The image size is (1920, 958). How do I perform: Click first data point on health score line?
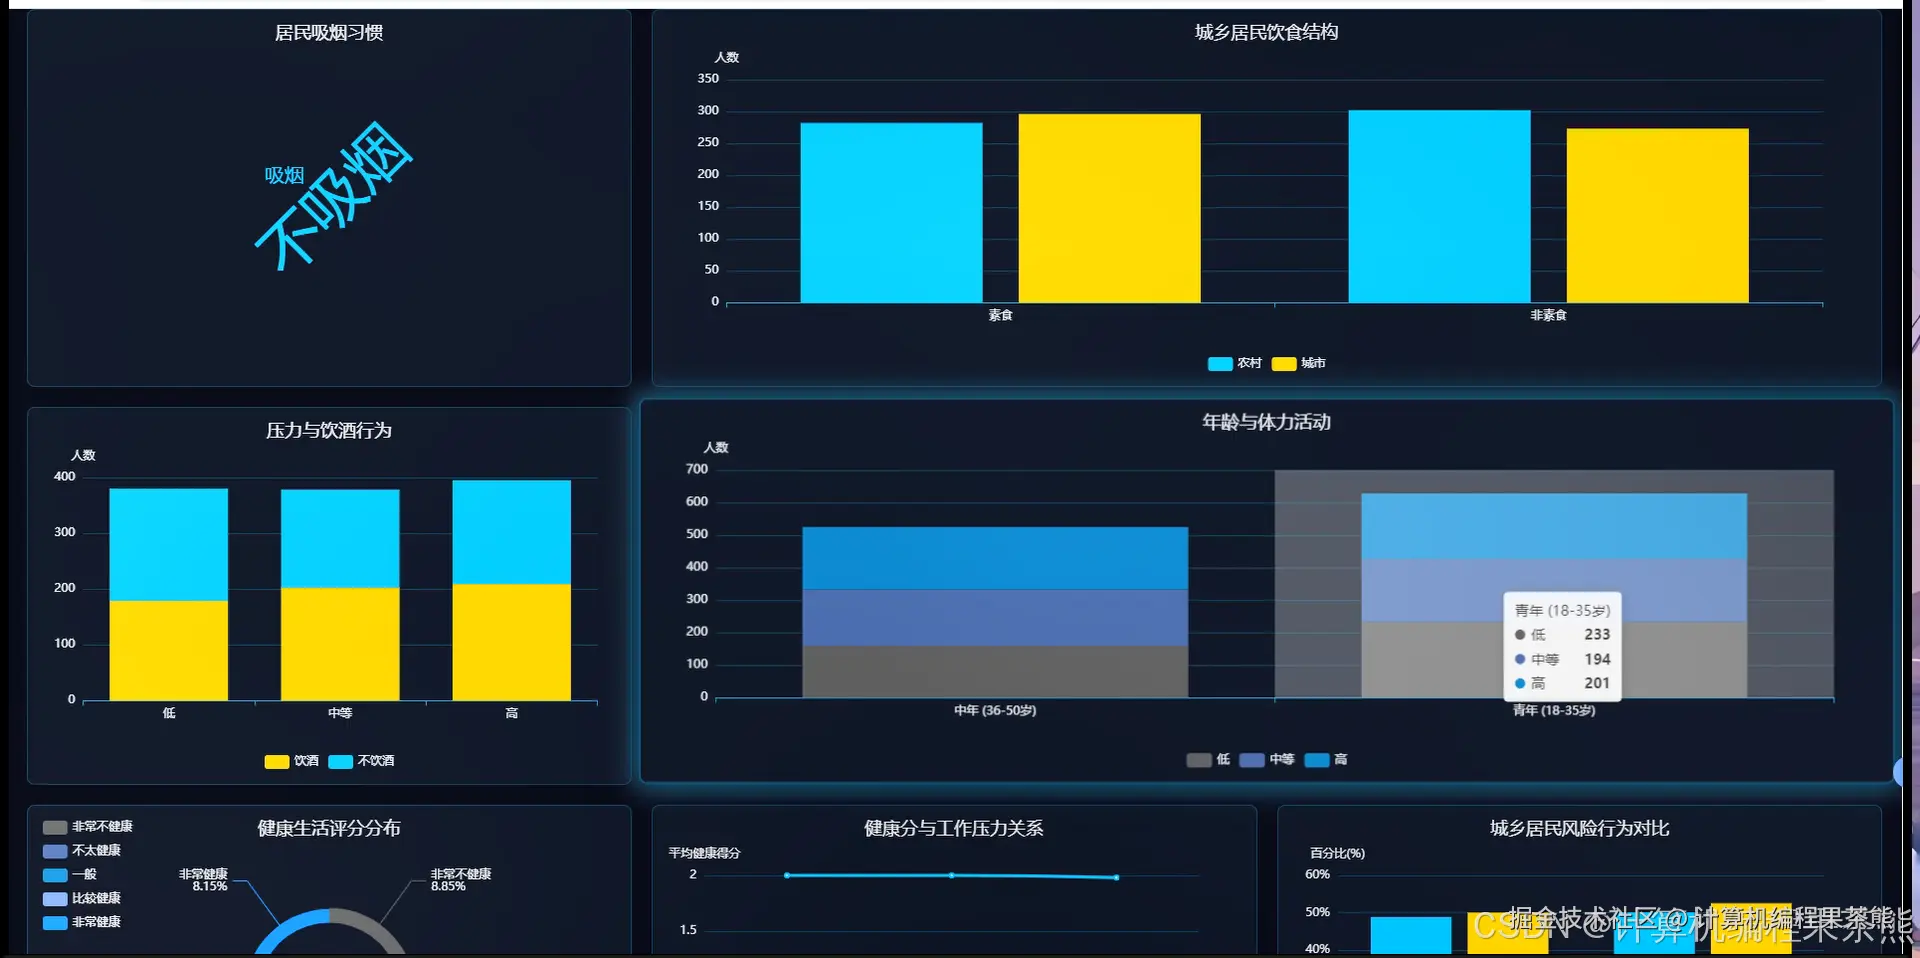(x=787, y=875)
